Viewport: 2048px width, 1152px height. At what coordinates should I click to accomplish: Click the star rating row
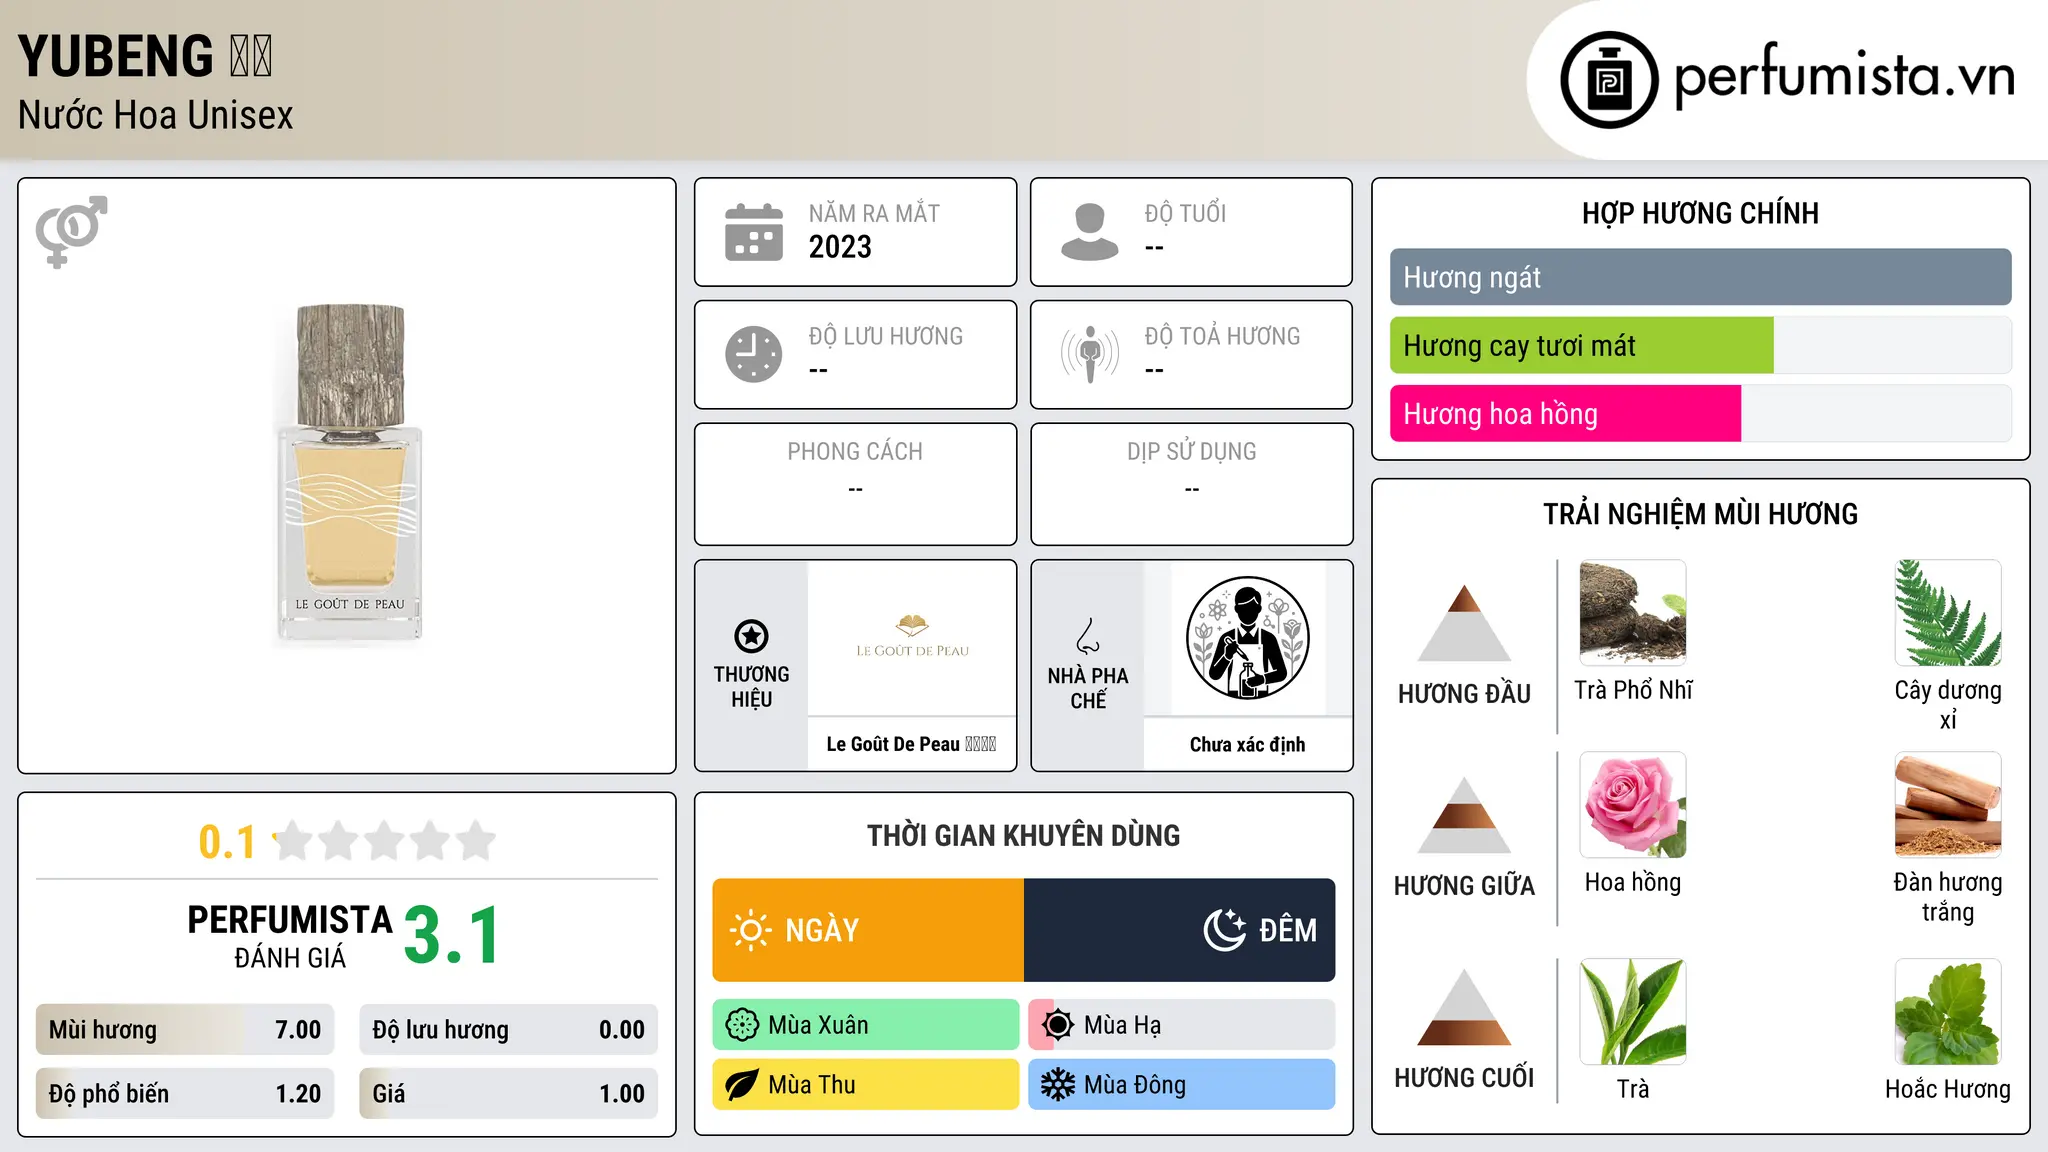coord(385,841)
